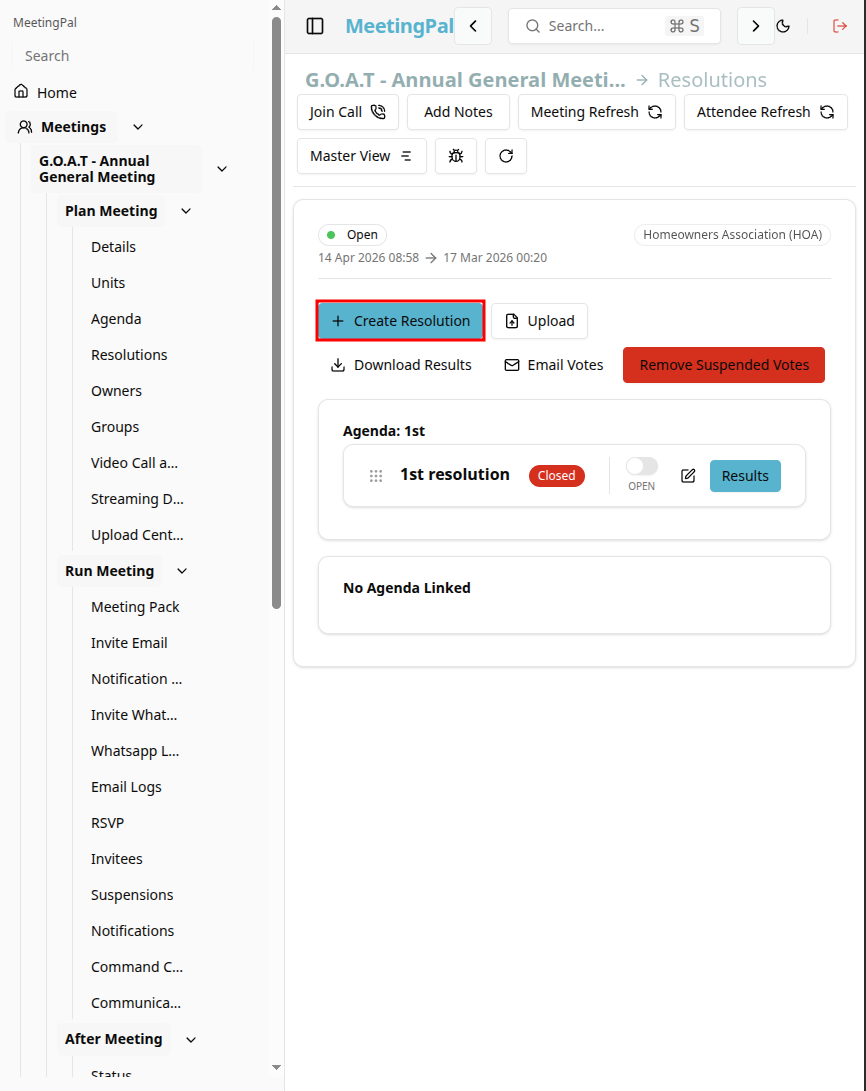Click the G.O.A.T breadcrumb title
866x1091 pixels.
click(x=465, y=80)
